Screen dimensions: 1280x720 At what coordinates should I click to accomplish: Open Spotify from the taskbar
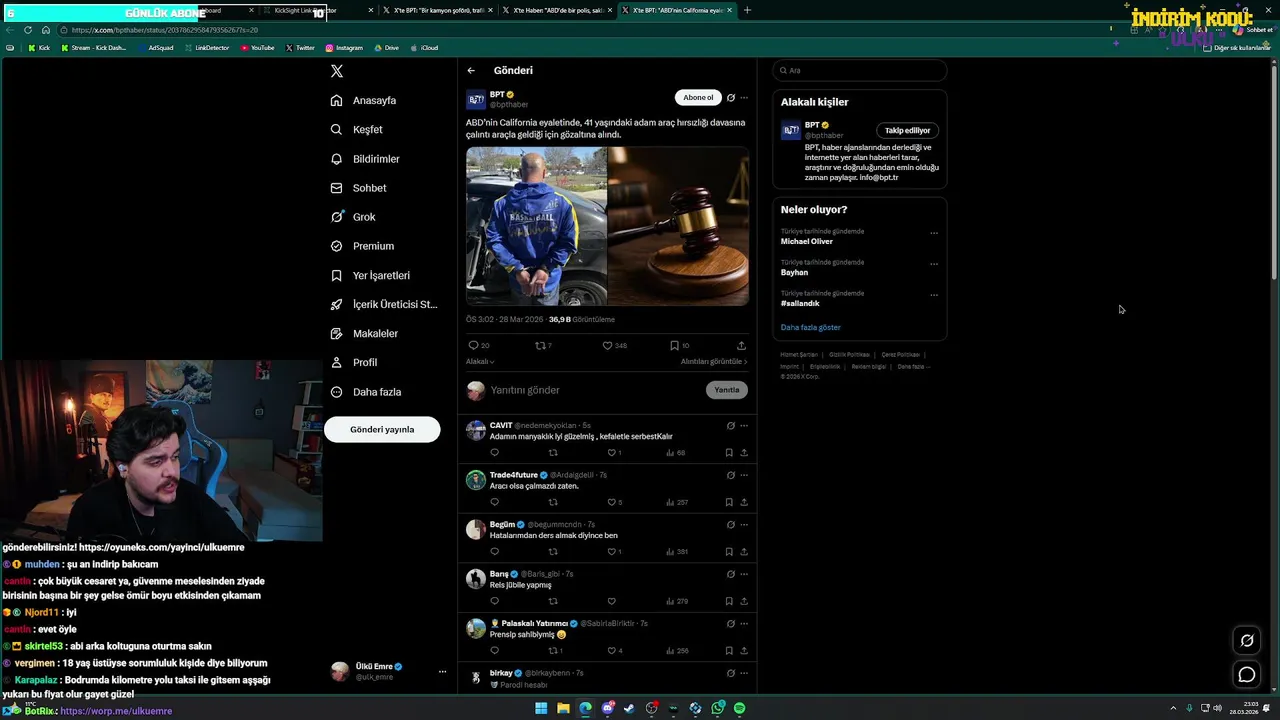[739, 708]
